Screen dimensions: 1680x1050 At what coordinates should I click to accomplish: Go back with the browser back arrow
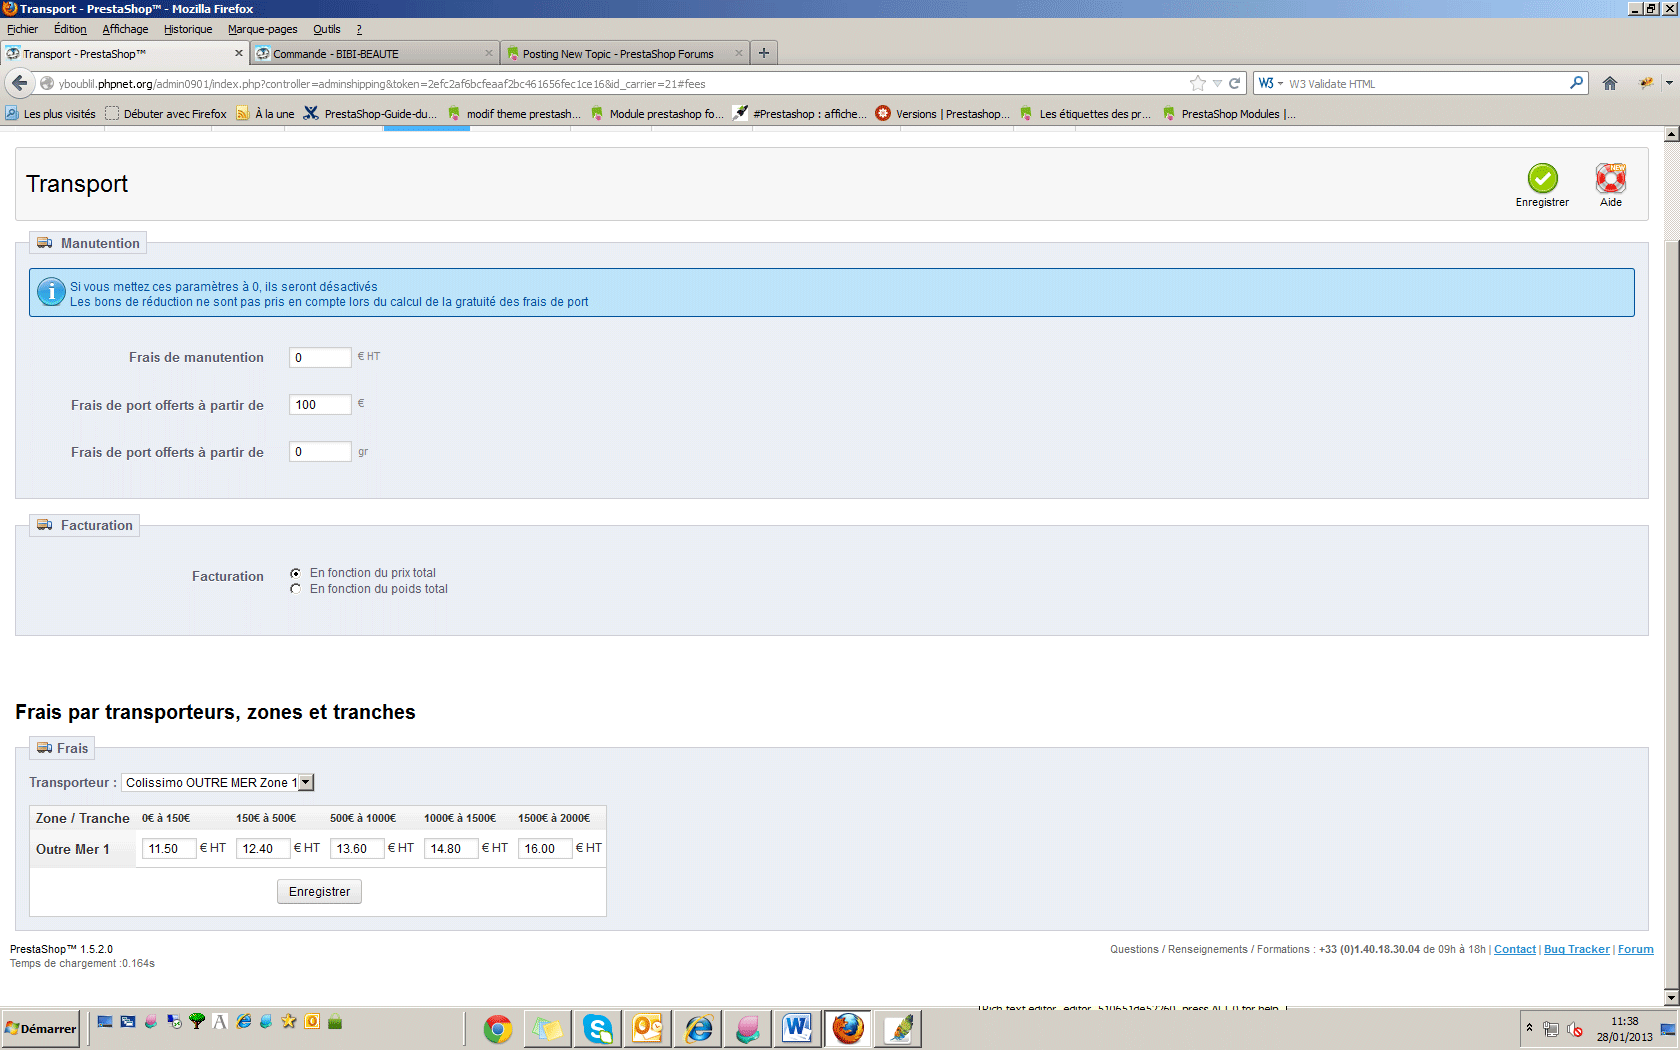click(19, 83)
